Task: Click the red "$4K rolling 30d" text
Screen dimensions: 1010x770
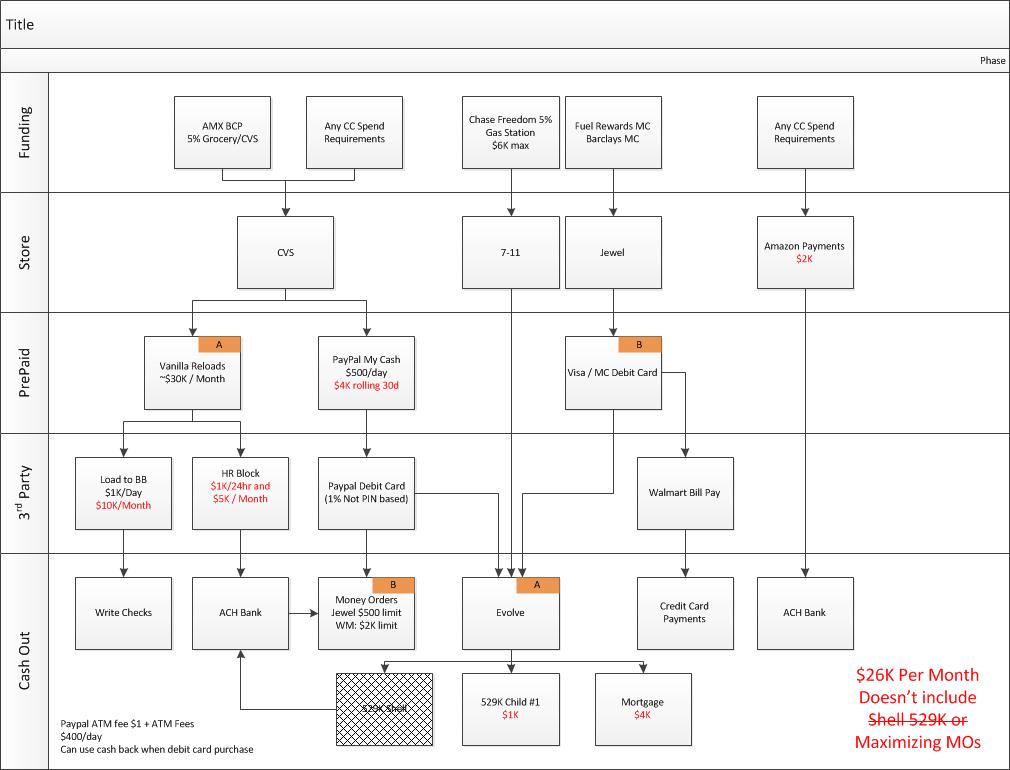Action: pos(367,386)
